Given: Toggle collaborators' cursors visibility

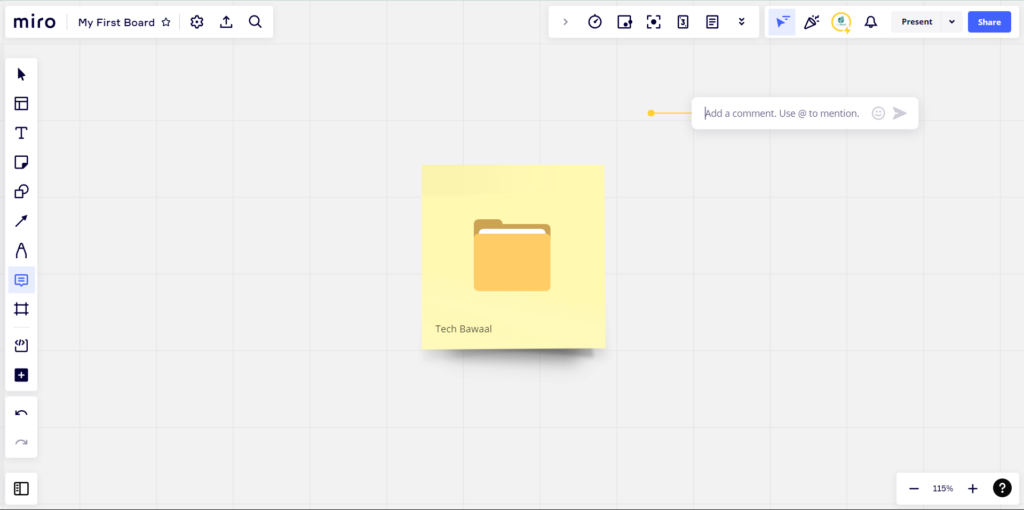Looking at the screenshot, I should (x=782, y=22).
